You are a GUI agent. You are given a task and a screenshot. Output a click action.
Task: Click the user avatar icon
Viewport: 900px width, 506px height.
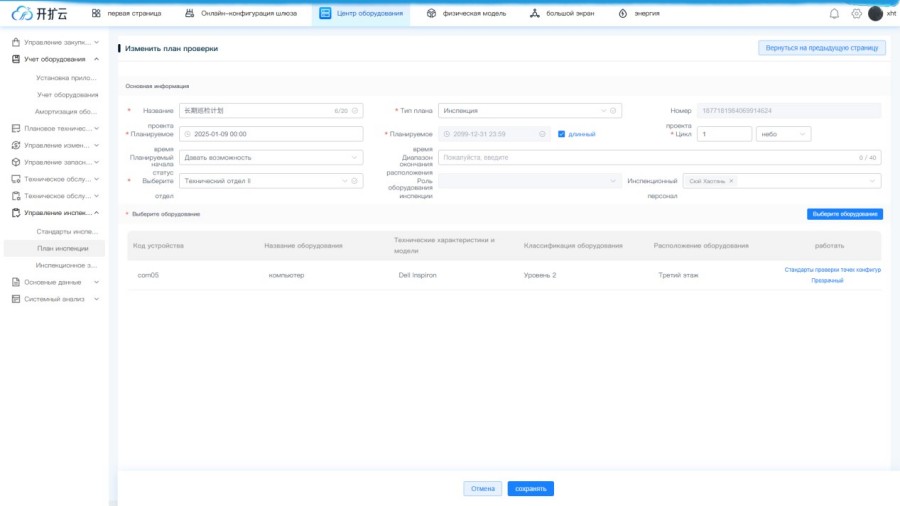pos(875,13)
